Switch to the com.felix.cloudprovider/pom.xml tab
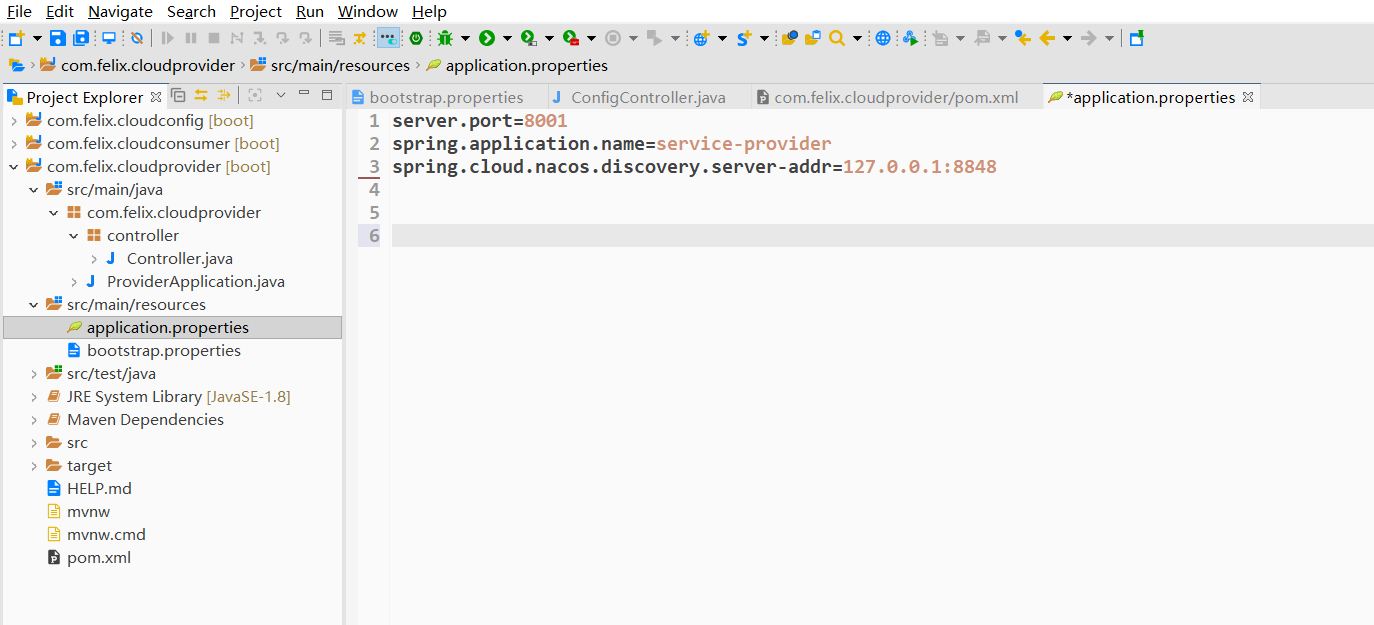This screenshot has height=625, width=1374. pos(896,97)
